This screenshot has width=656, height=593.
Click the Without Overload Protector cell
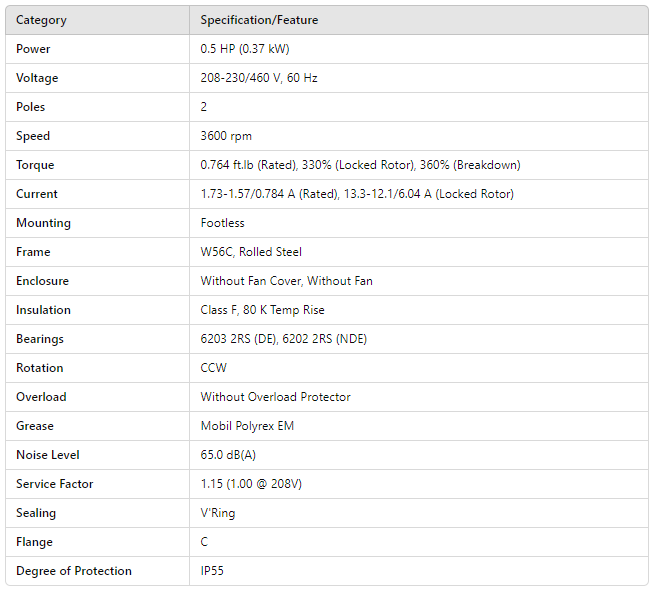(275, 397)
